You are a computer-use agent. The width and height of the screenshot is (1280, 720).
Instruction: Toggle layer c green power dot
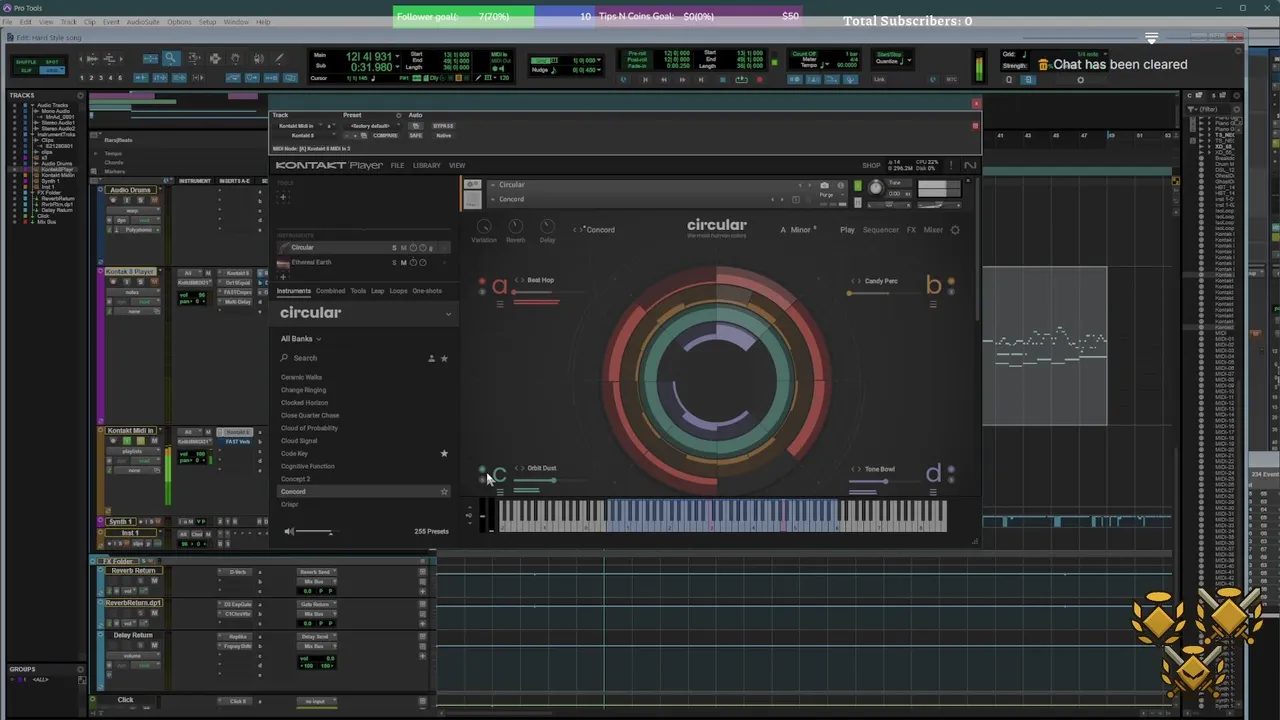point(483,469)
